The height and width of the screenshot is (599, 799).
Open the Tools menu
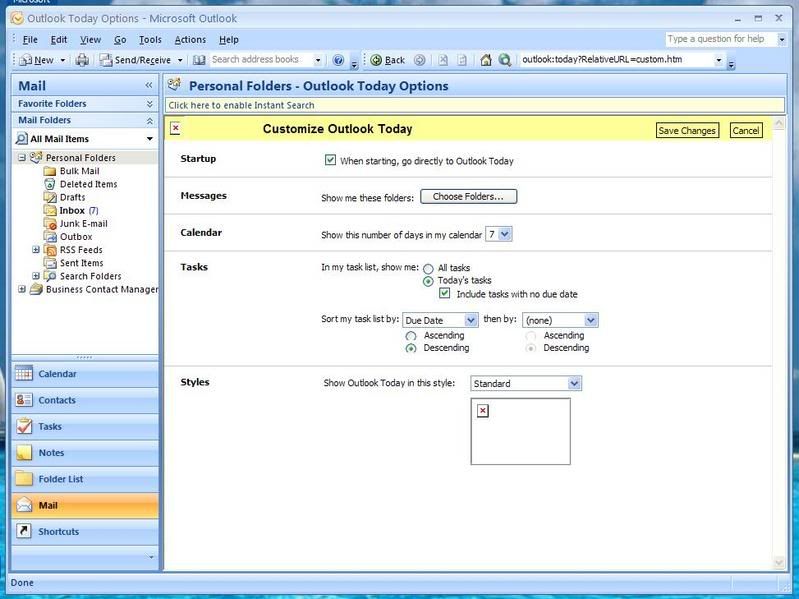coord(150,40)
